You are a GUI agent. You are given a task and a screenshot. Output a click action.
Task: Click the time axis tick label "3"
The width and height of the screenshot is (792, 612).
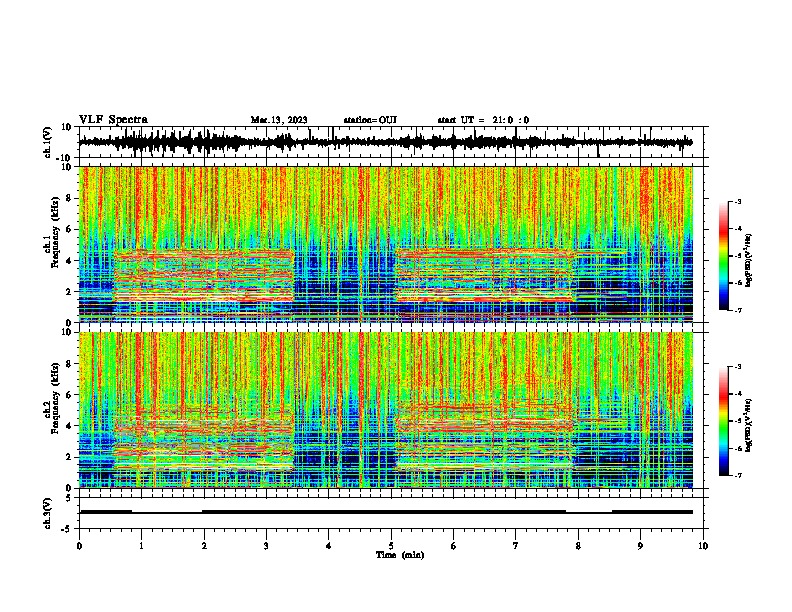266,546
